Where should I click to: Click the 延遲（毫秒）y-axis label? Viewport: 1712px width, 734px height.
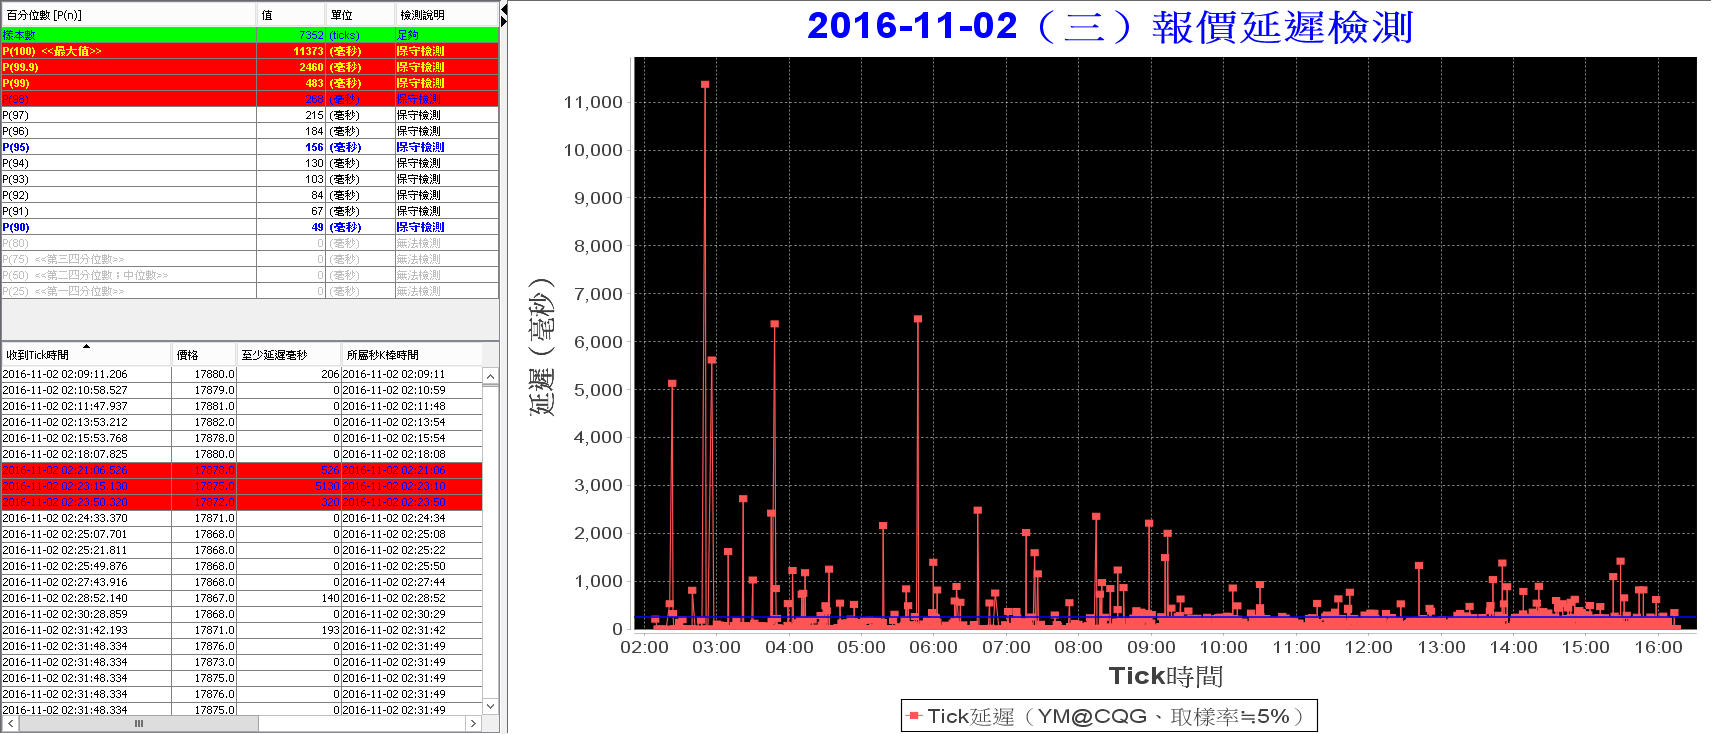pyautogui.click(x=541, y=346)
